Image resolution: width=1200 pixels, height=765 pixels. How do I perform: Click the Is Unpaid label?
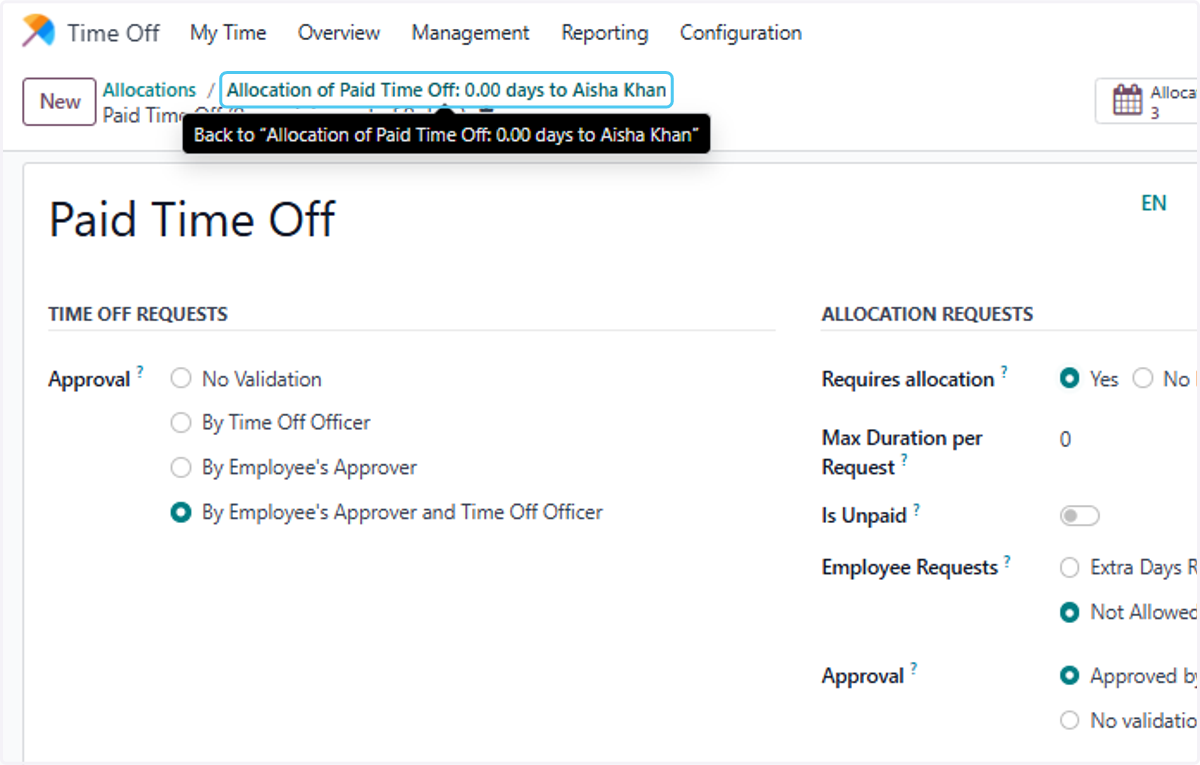(864, 516)
